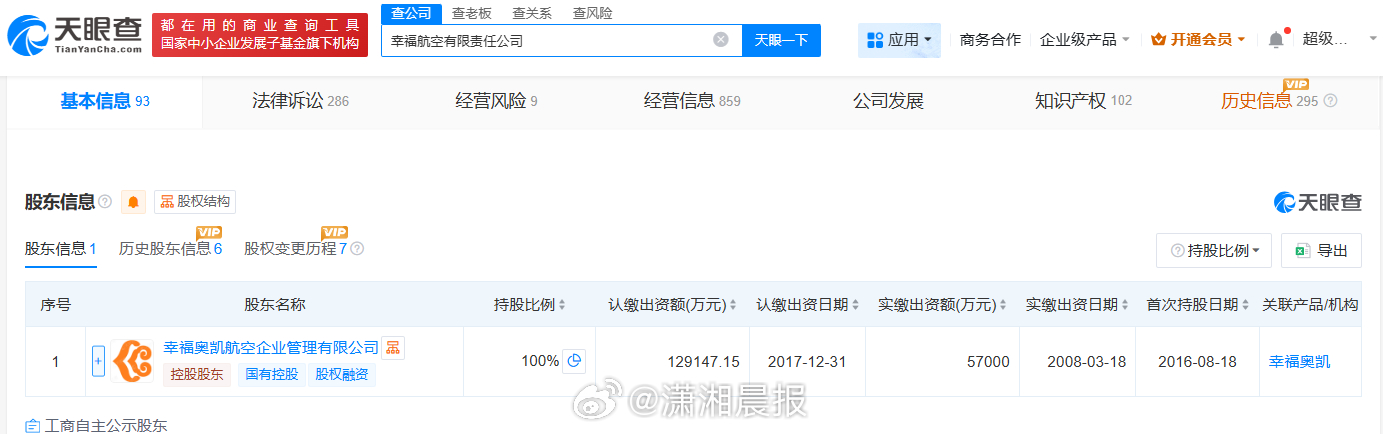Screen dimensions: 1383x434
Task: Switch to the 查风险 search tab
Action: pos(592,13)
